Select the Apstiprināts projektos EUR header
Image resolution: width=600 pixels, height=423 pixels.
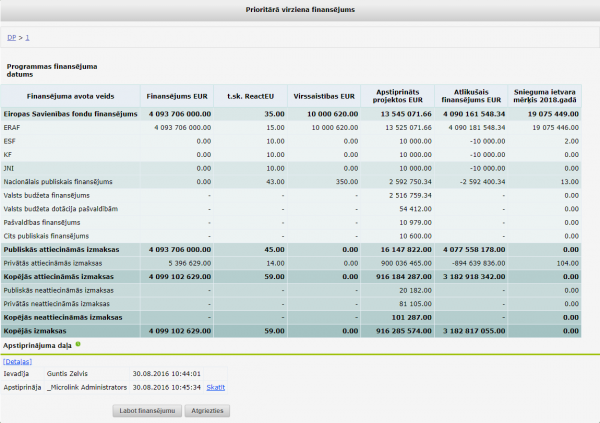point(397,97)
